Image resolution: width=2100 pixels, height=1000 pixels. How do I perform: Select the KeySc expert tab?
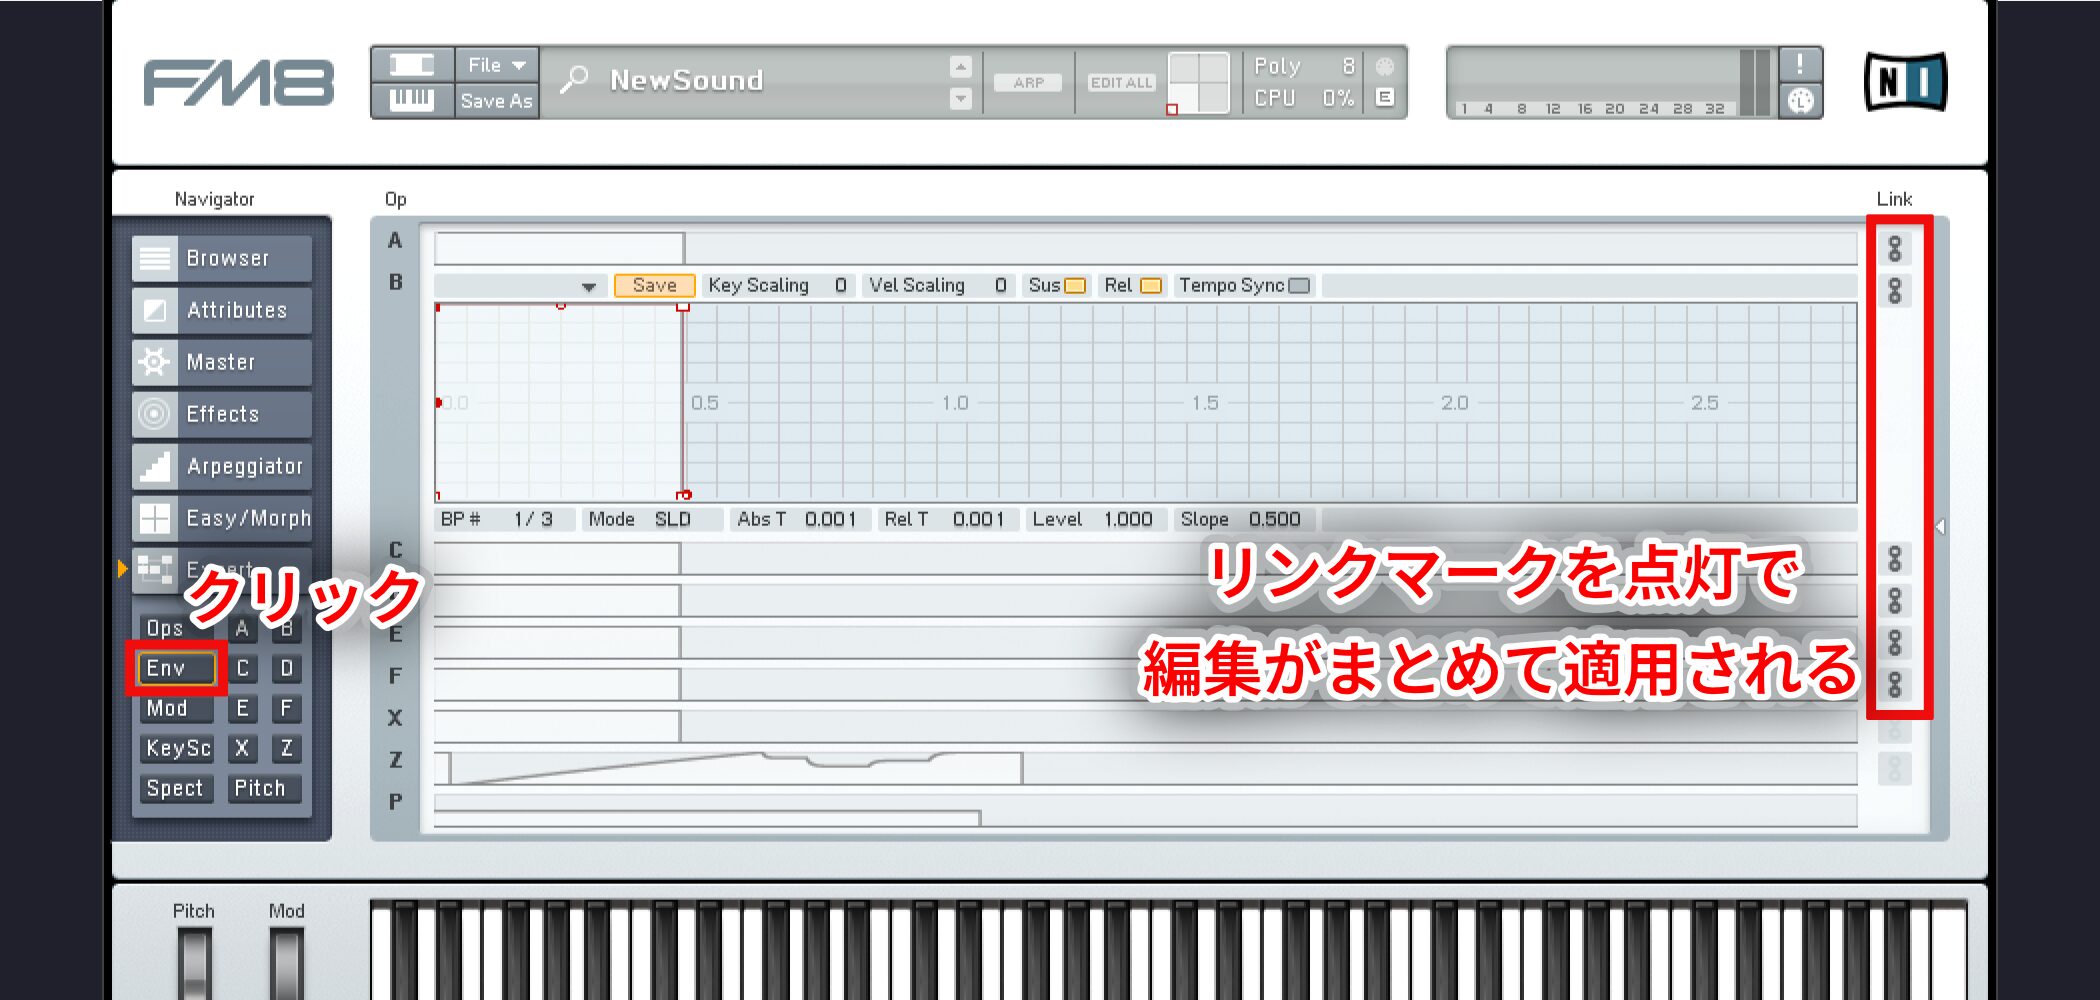click(x=176, y=748)
